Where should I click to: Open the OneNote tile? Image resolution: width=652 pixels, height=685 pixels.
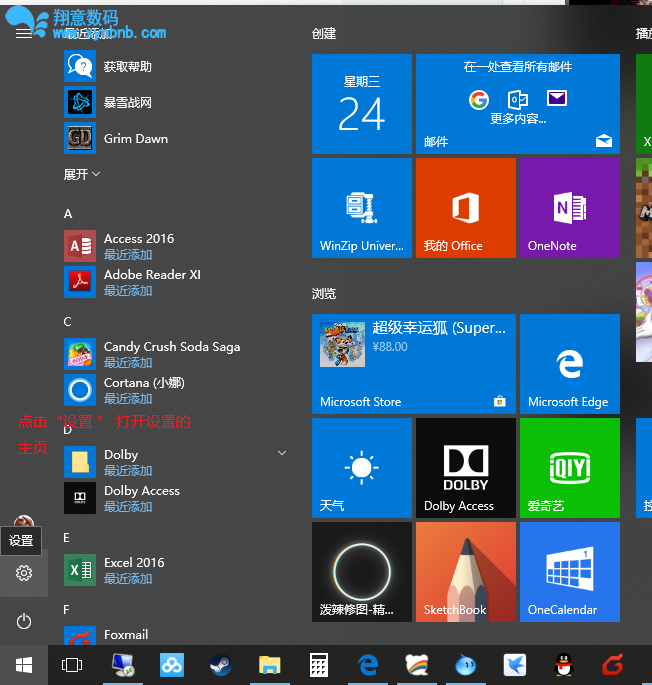570,208
